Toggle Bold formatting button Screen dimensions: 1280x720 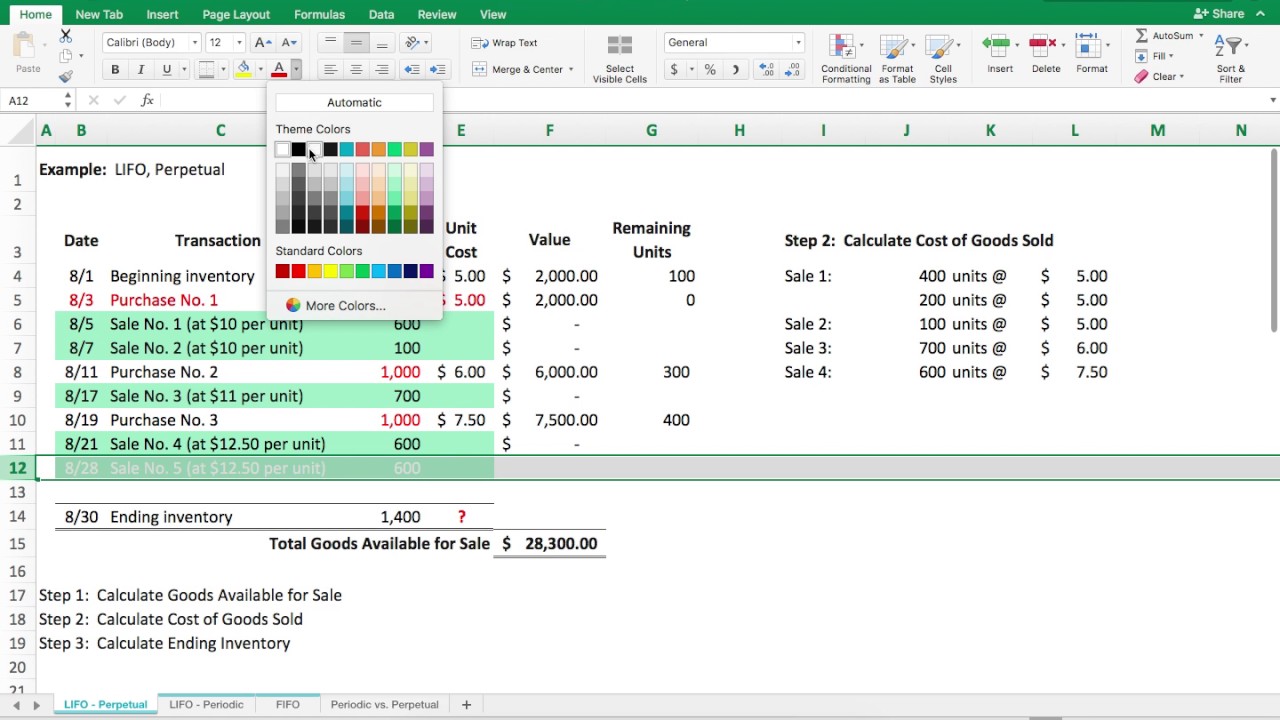(115, 70)
